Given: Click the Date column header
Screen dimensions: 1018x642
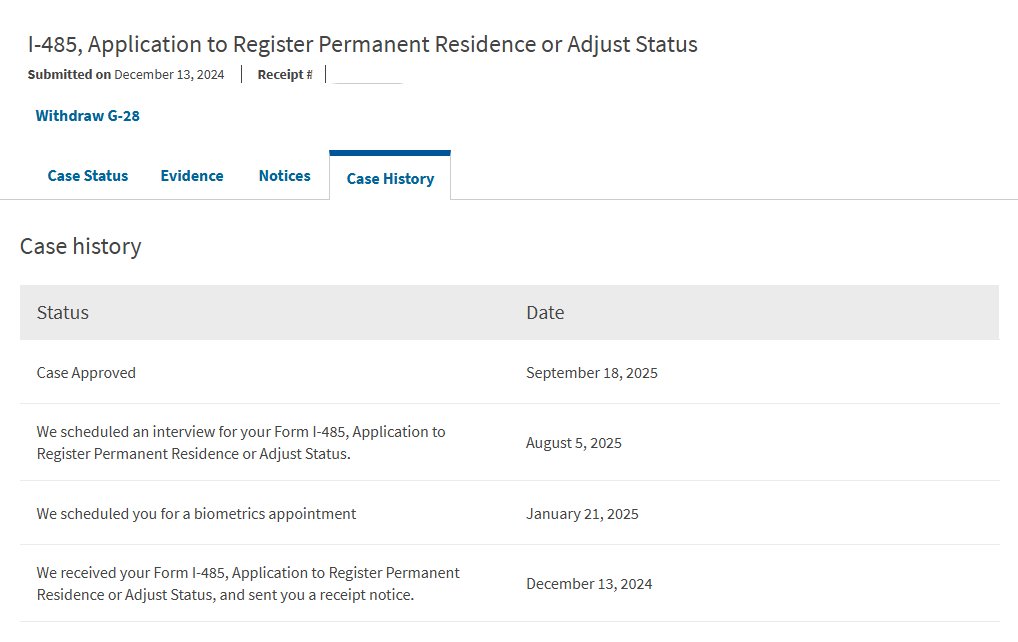Looking at the screenshot, I should (545, 313).
